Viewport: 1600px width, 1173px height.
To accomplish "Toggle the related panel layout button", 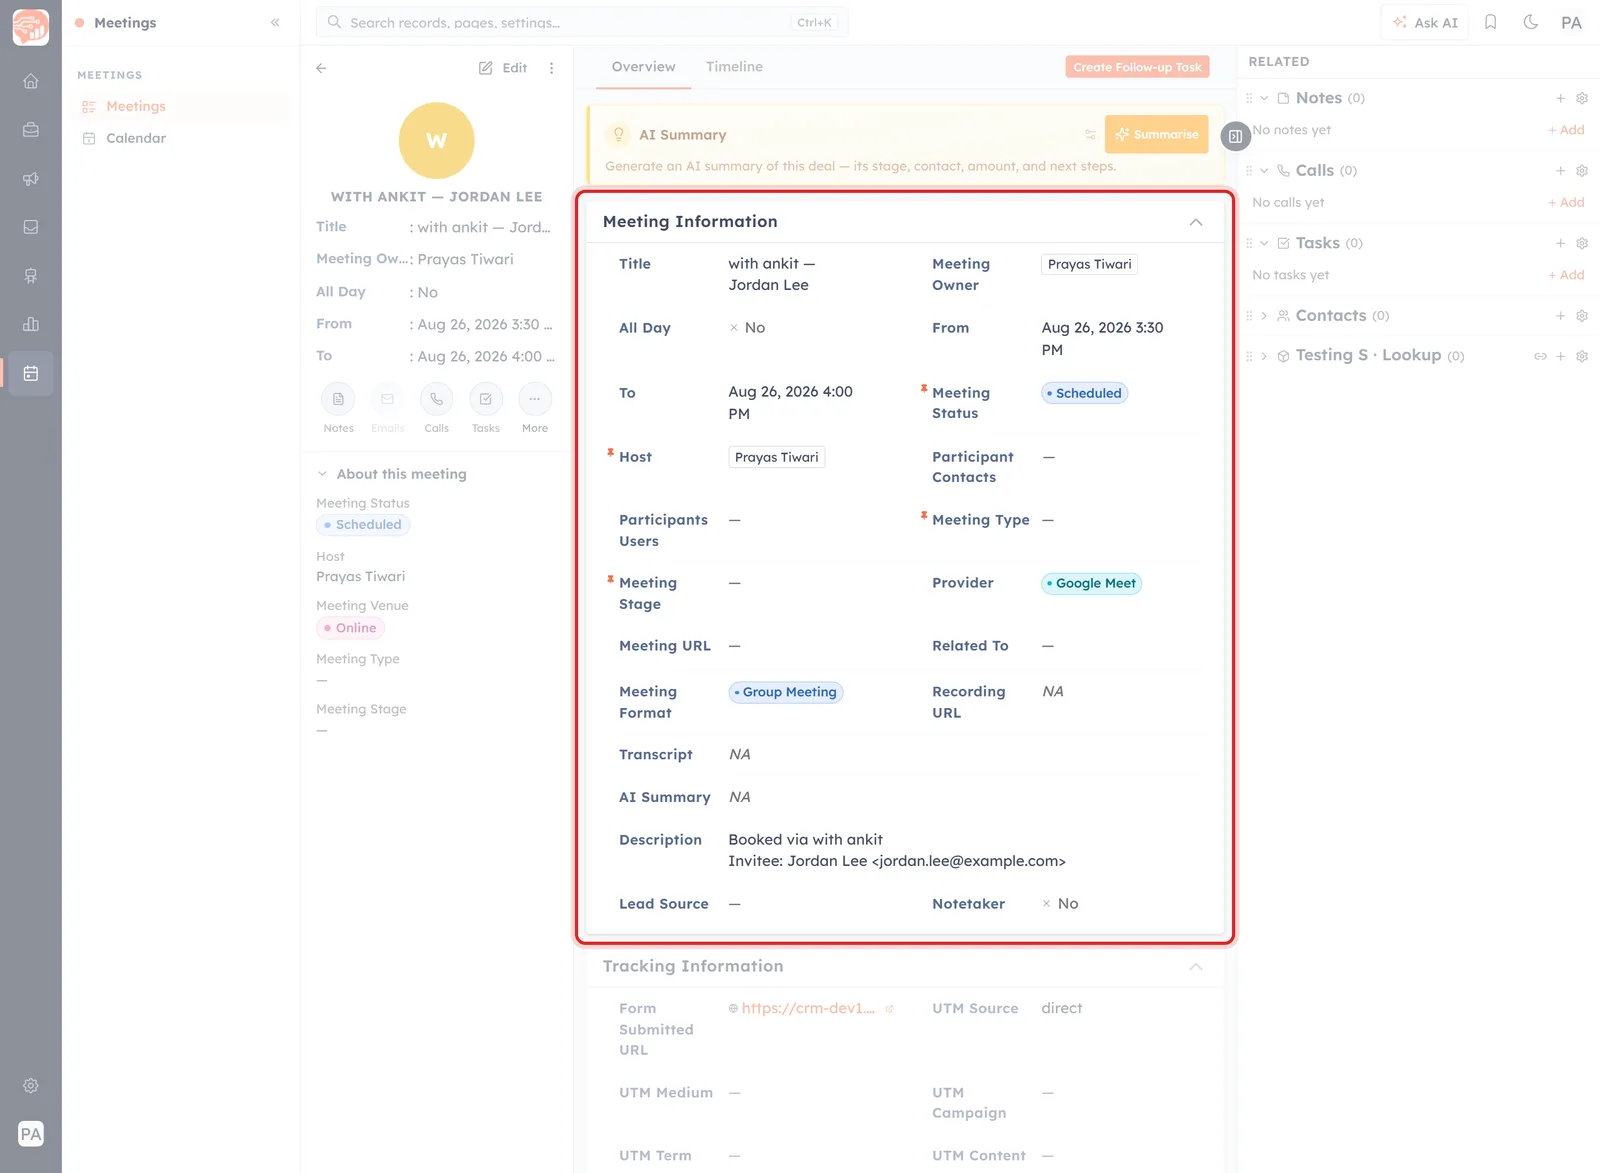I will click(x=1236, y=136).
